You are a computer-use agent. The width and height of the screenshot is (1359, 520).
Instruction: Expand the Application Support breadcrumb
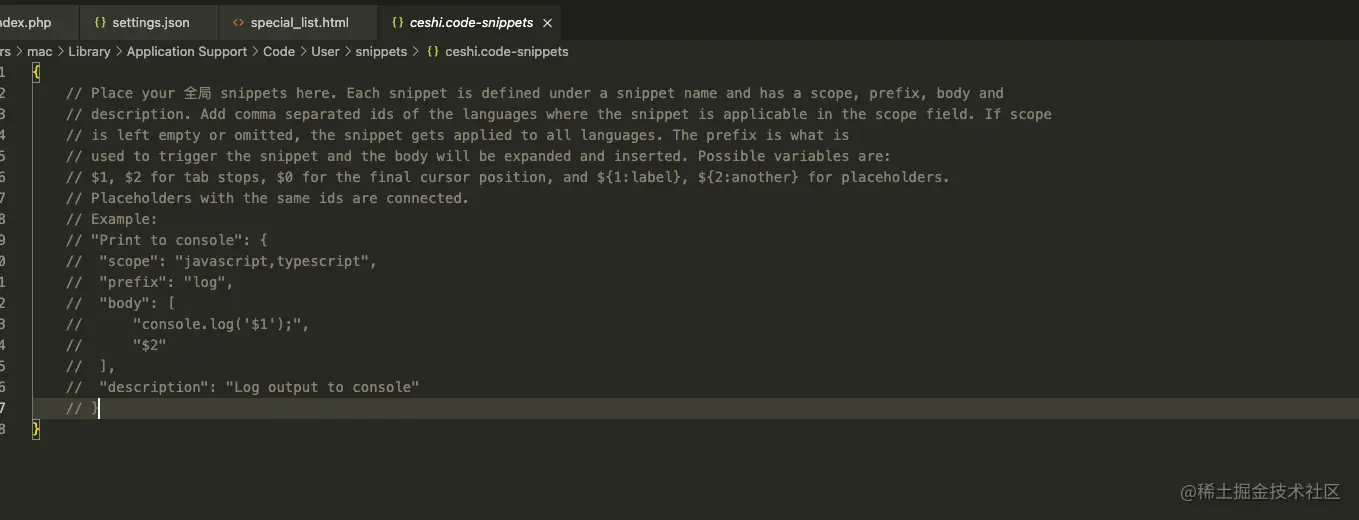point(186,51)
